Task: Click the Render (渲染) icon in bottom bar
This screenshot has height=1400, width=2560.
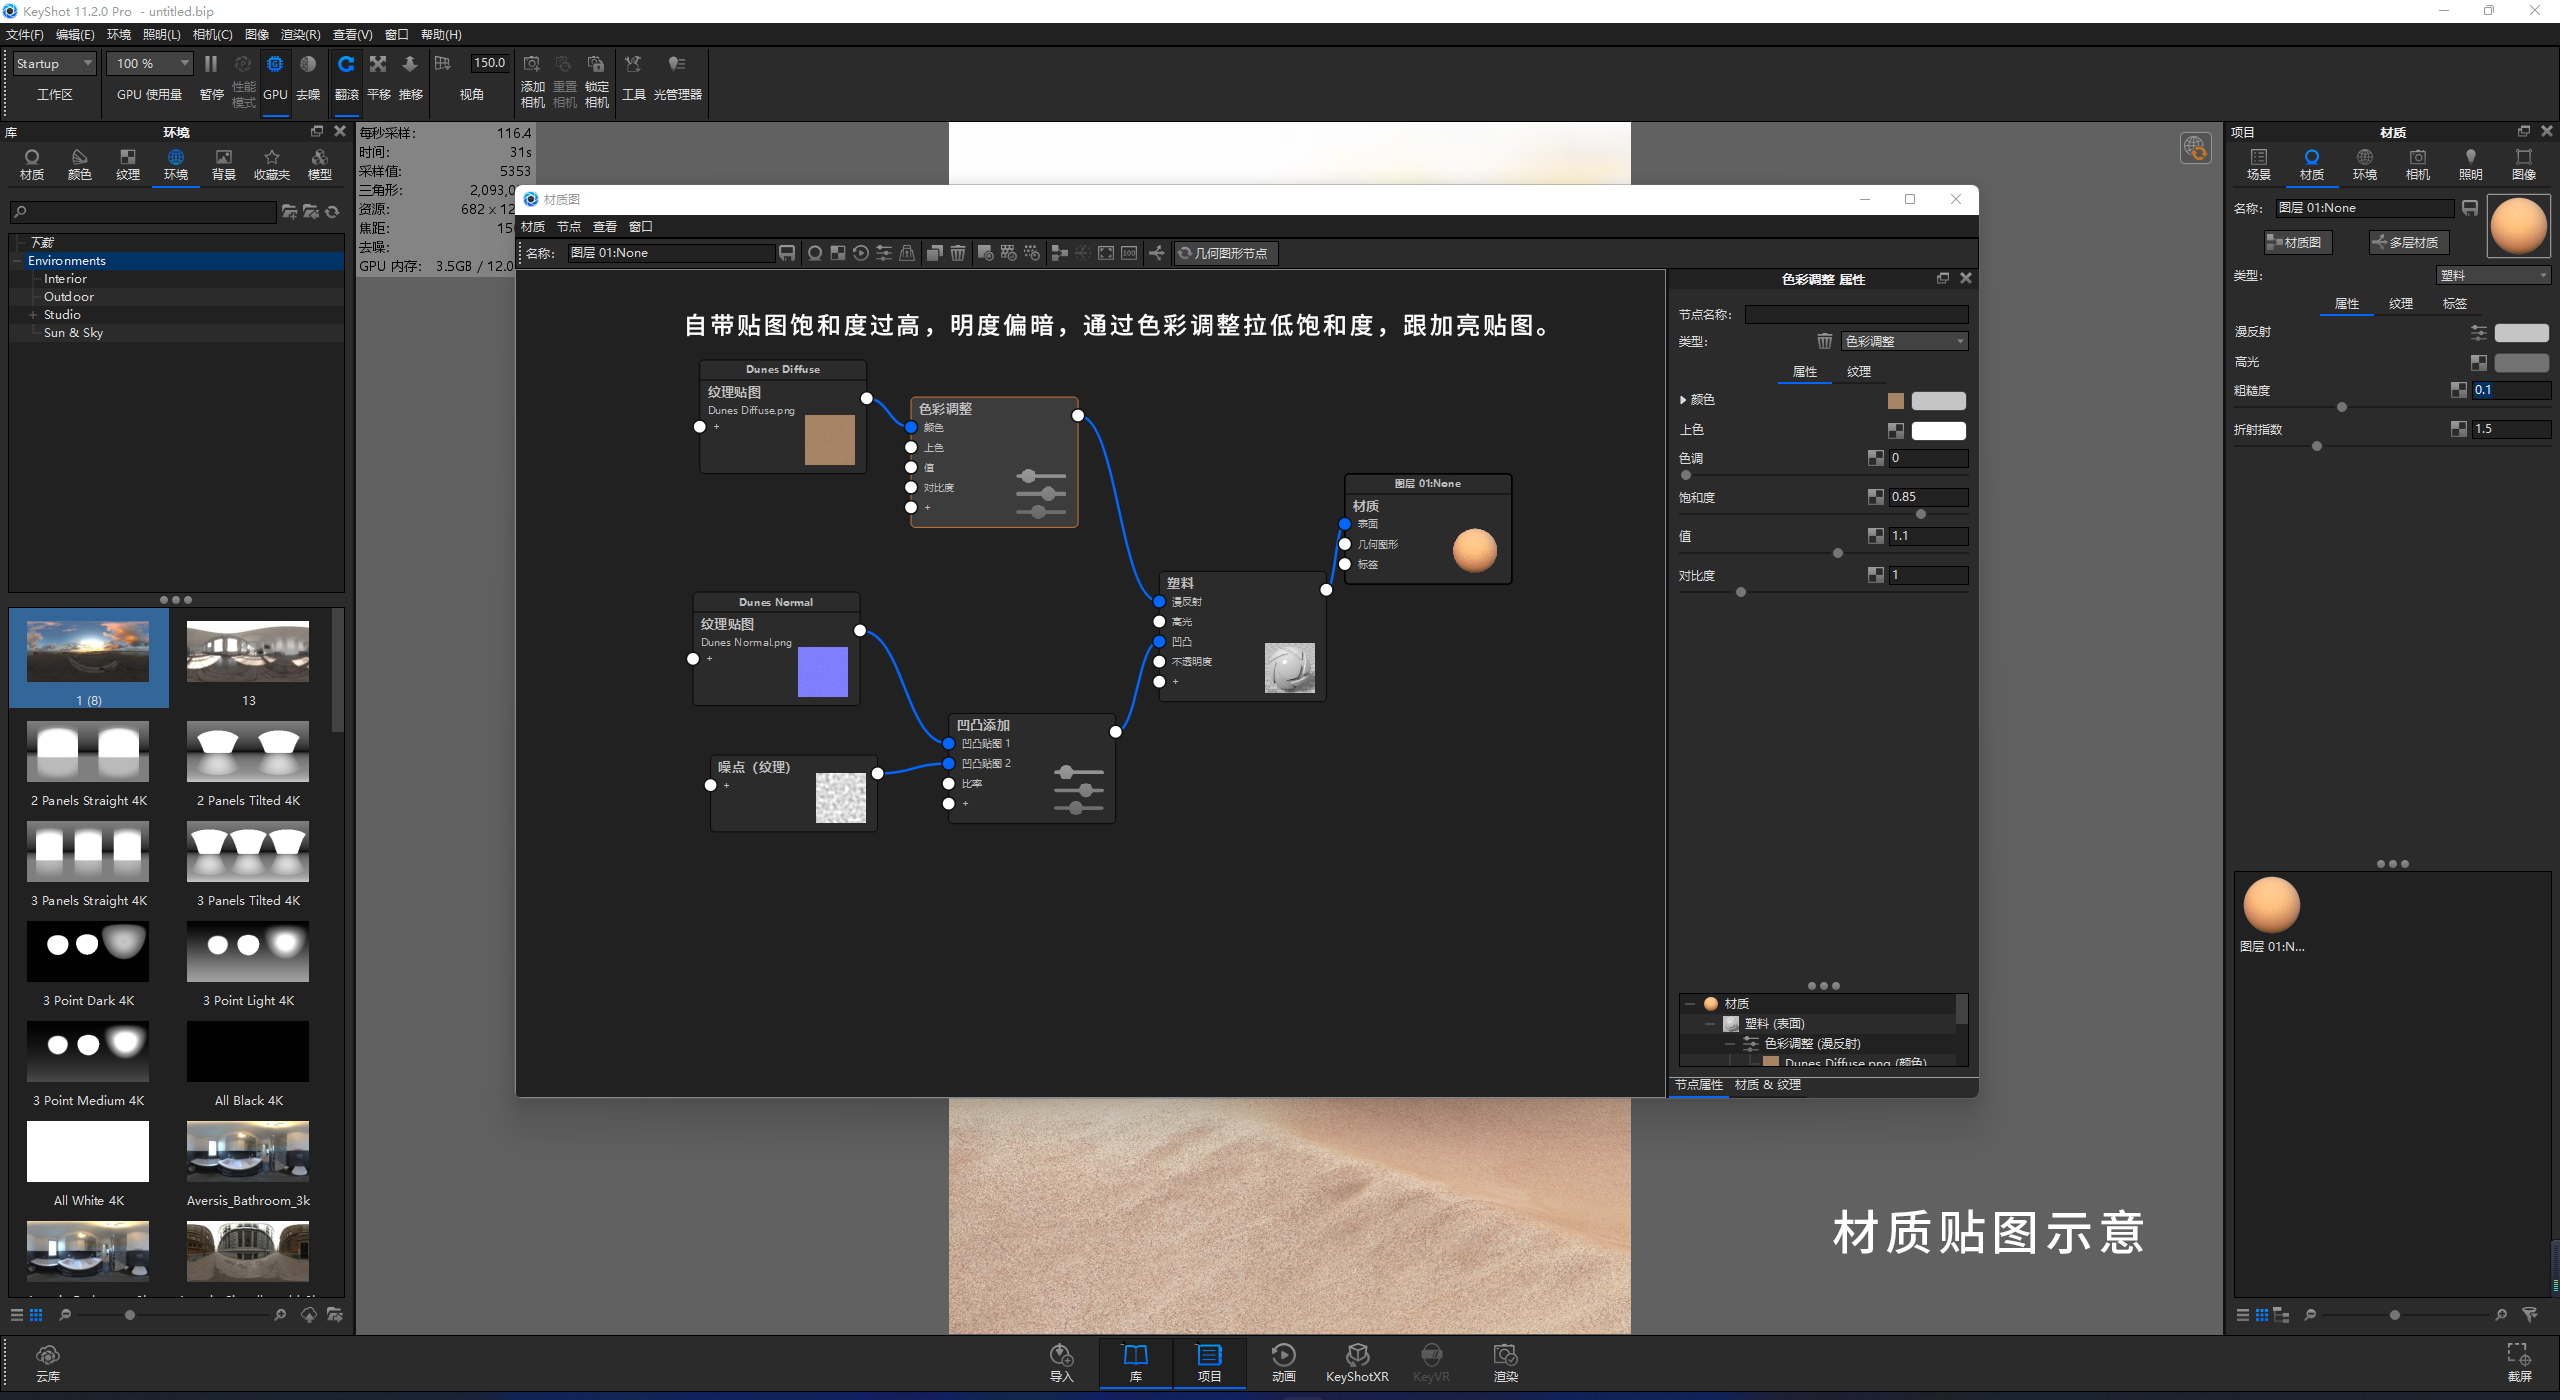Action: [1505, 1357]
